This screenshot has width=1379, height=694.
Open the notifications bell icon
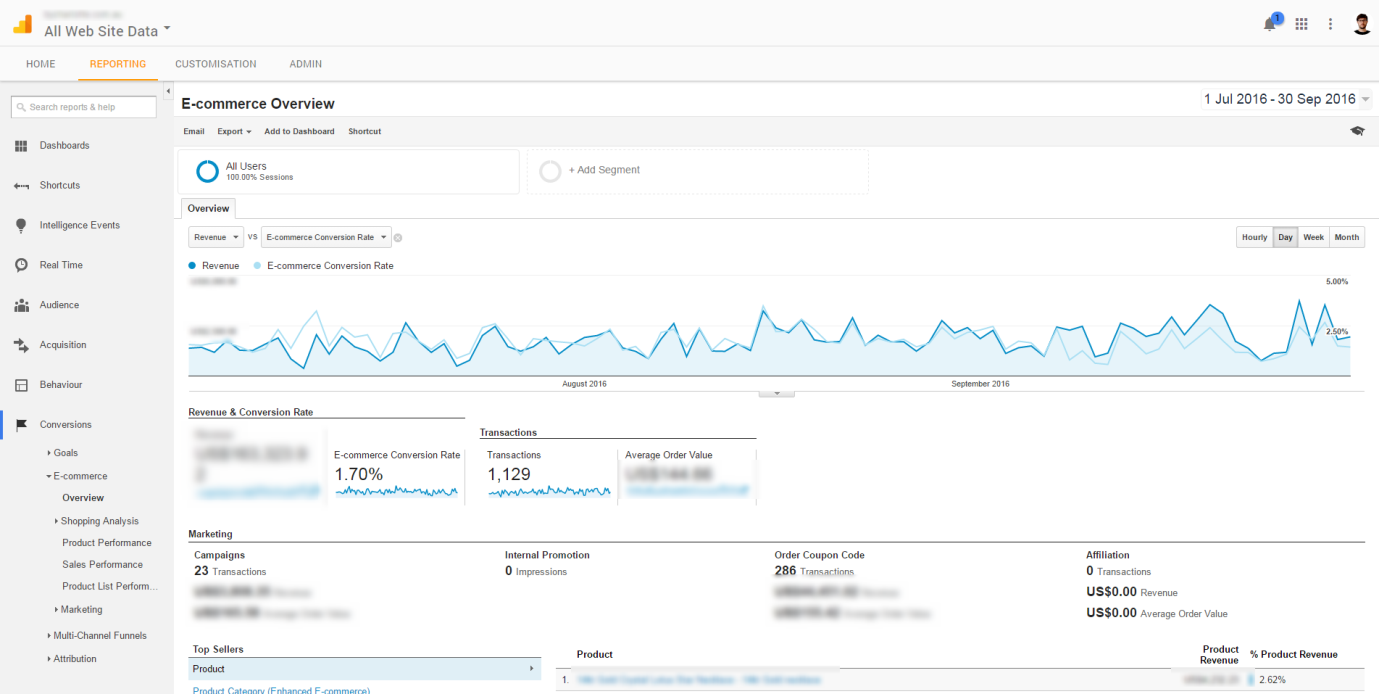(1270, 24)
